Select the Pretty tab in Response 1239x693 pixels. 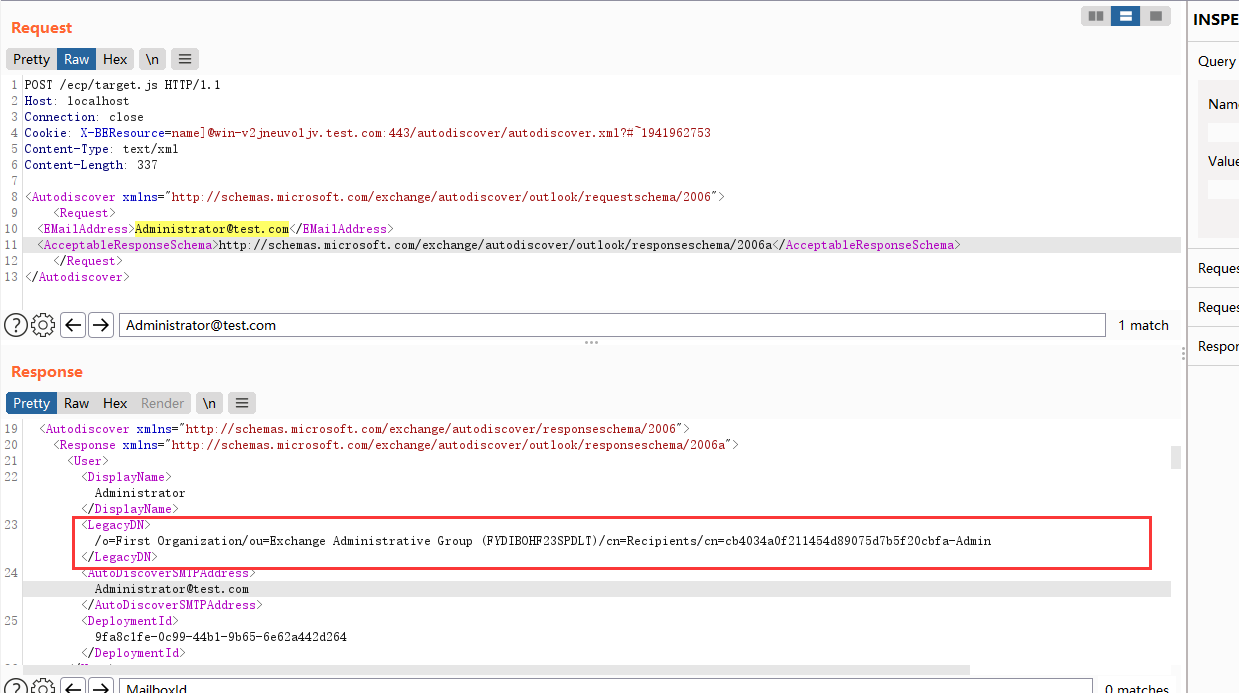point(31,403)
